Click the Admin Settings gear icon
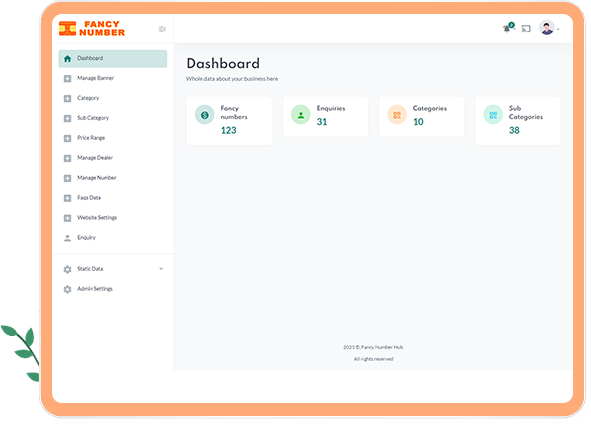The height and width of the screenshot is (424, 591). tap(67, 289)
